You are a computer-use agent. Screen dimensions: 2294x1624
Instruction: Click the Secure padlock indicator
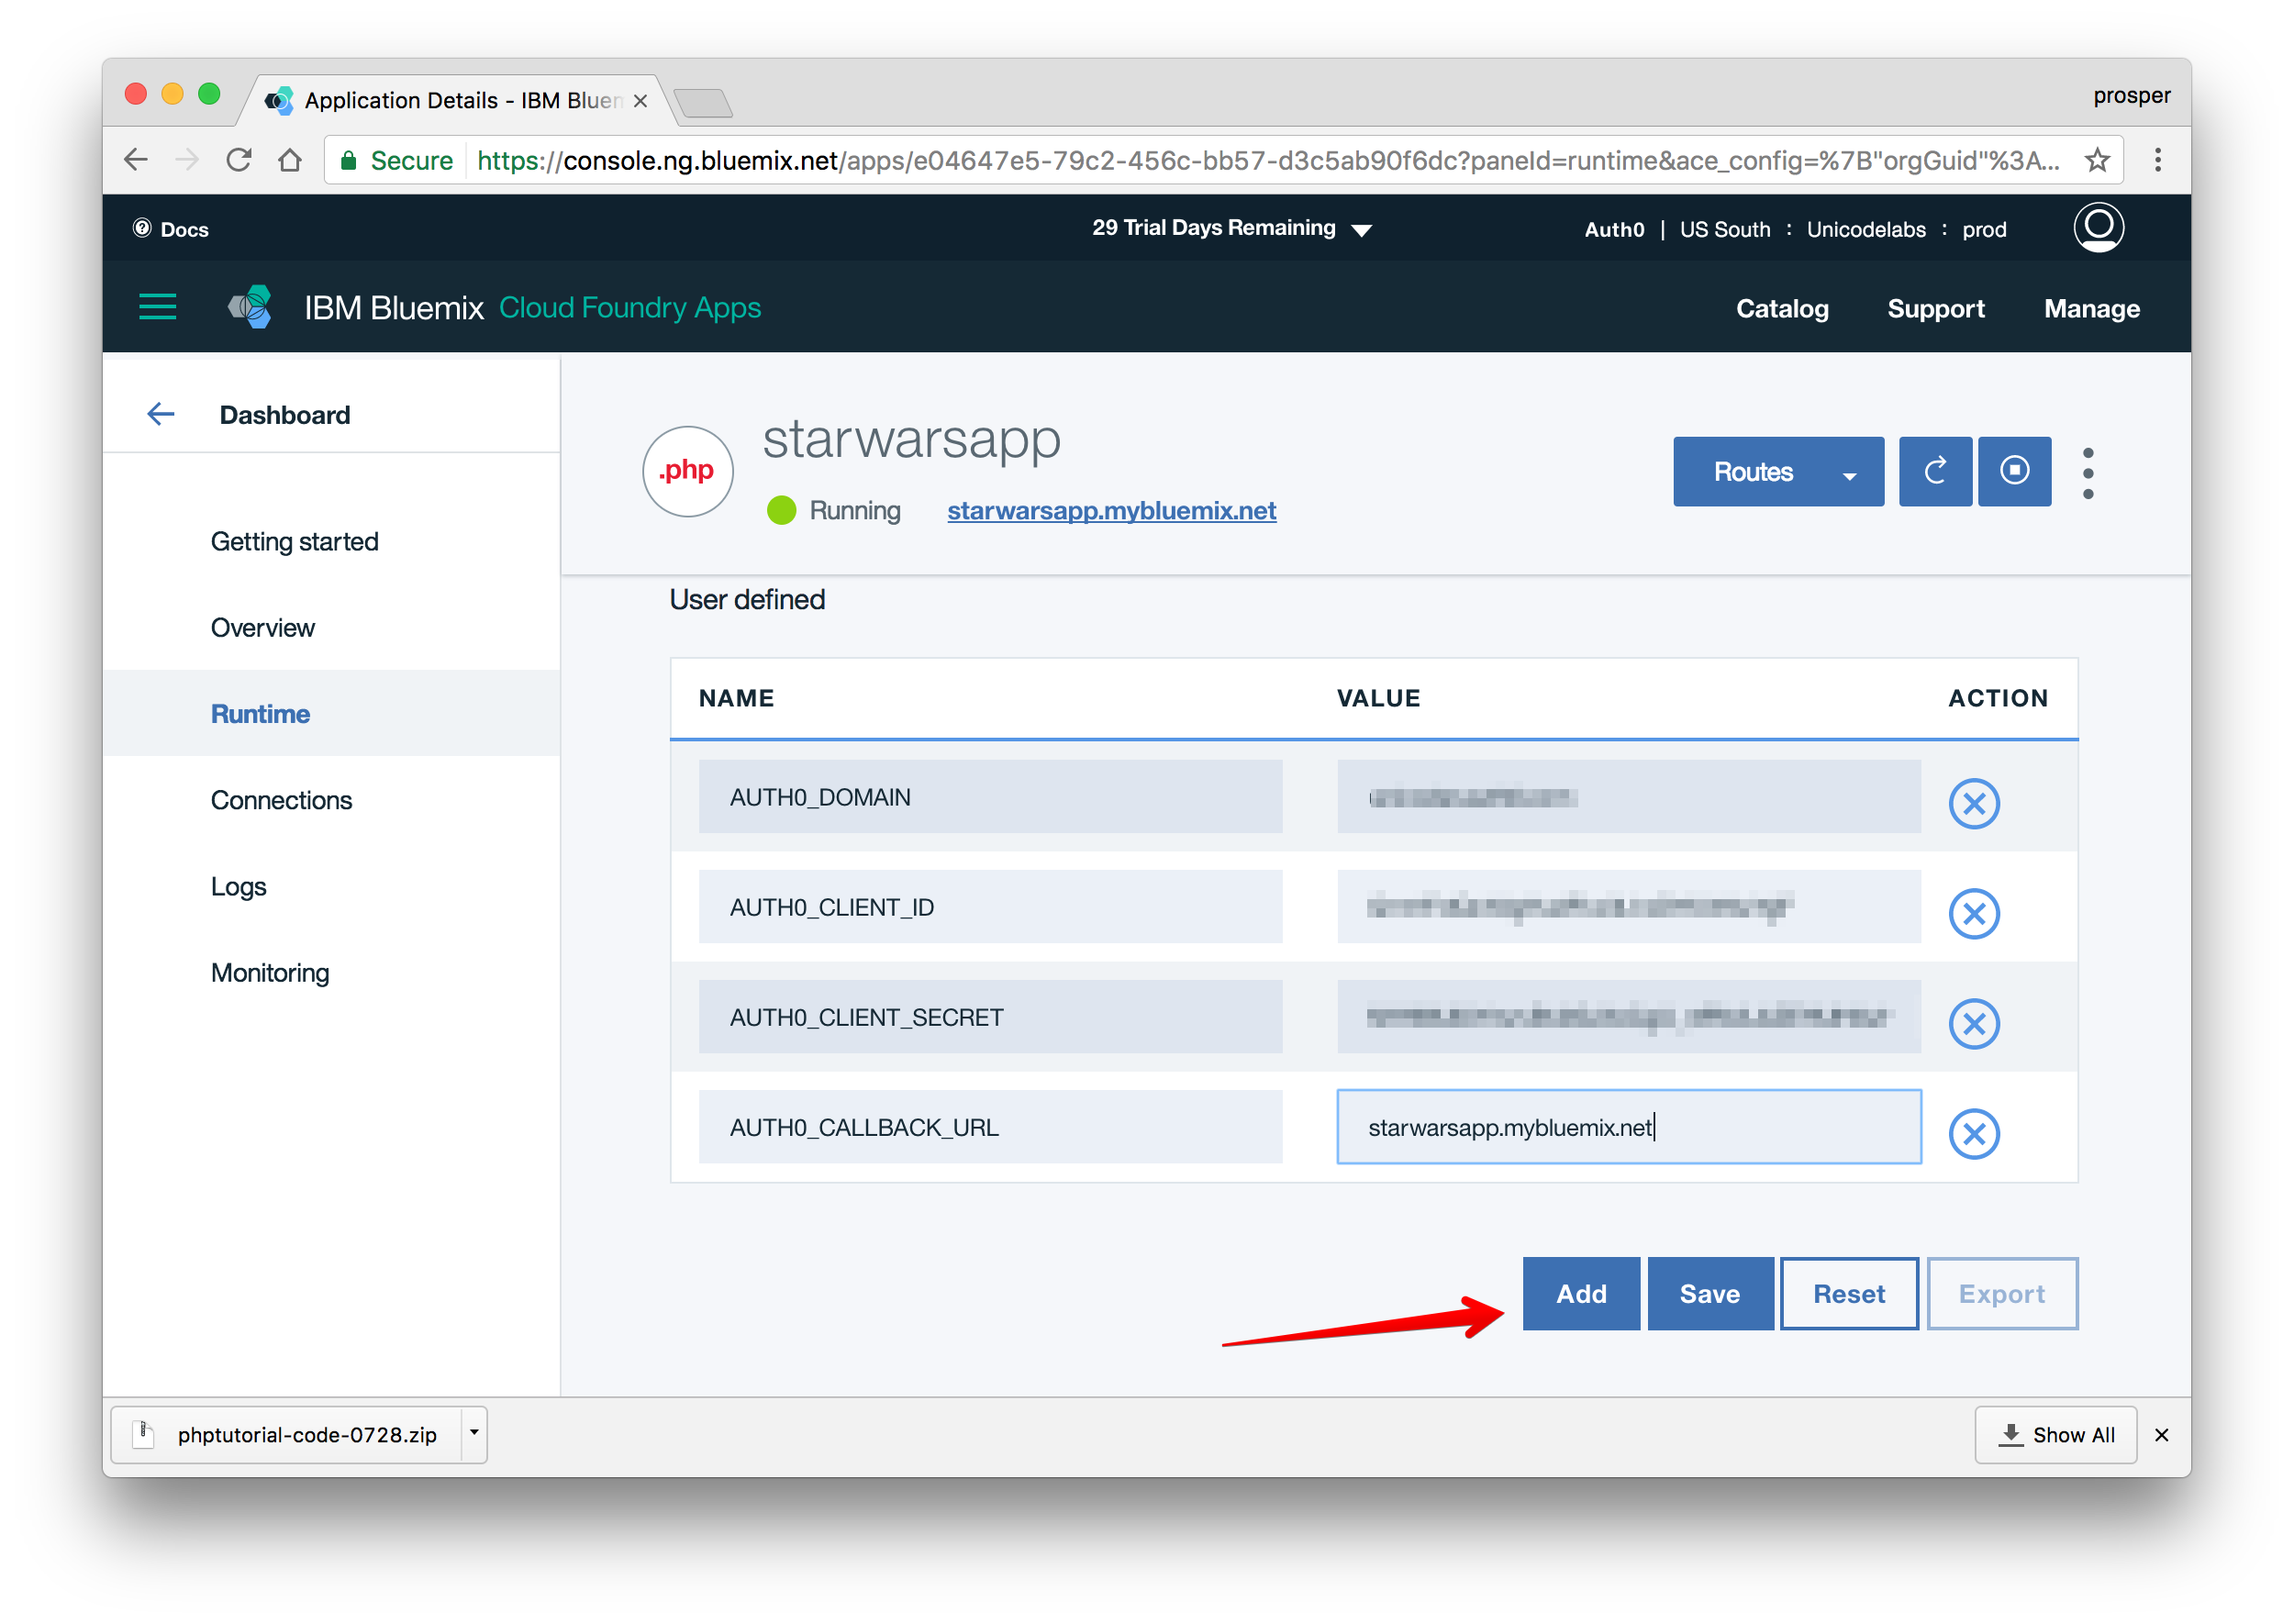(x=396, y=161)
